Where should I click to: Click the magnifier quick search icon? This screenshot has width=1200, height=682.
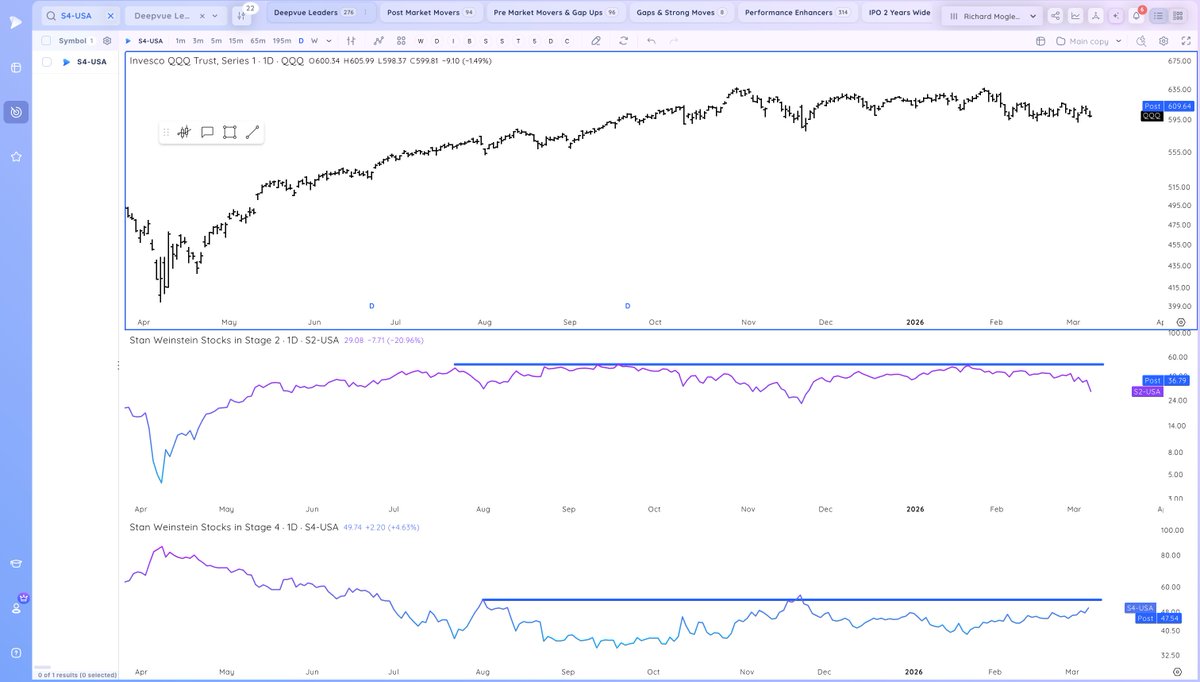[1142, 41]
